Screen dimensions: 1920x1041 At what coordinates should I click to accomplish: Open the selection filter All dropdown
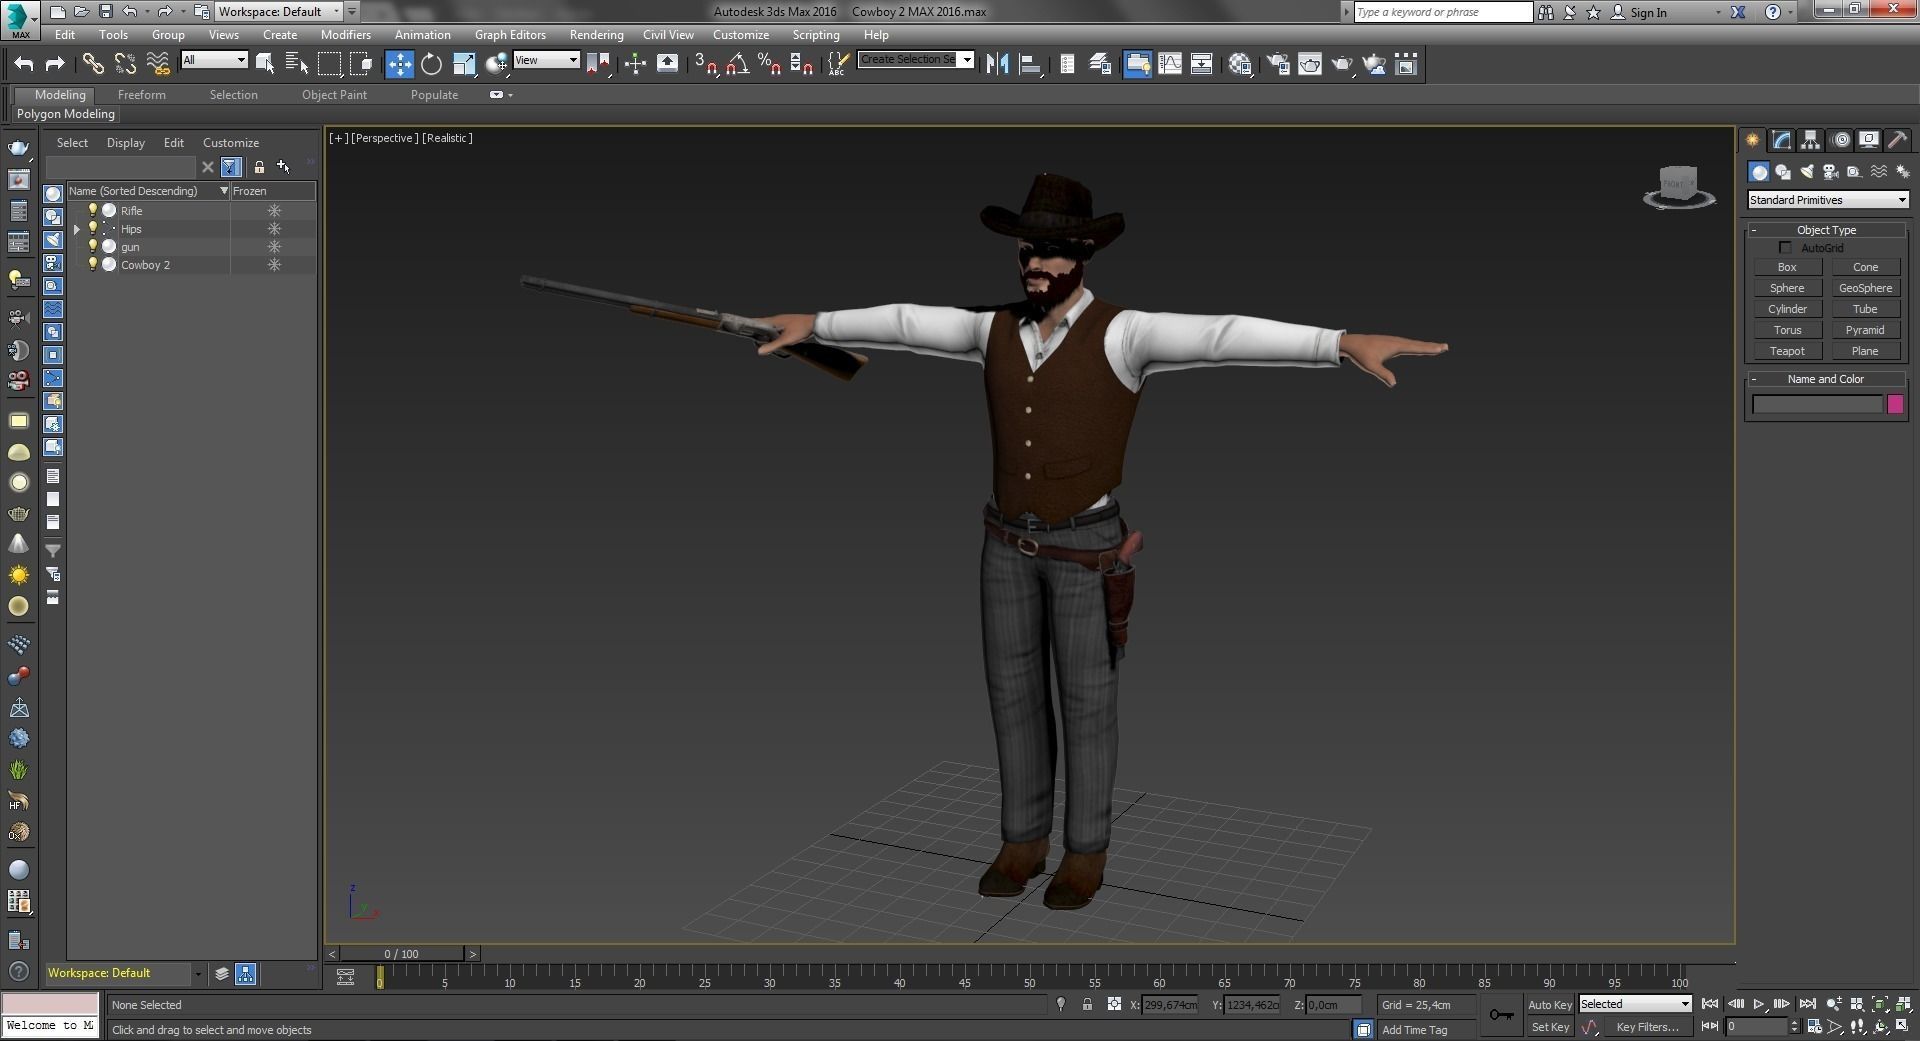pyautogui.click(x=214, y=60)
